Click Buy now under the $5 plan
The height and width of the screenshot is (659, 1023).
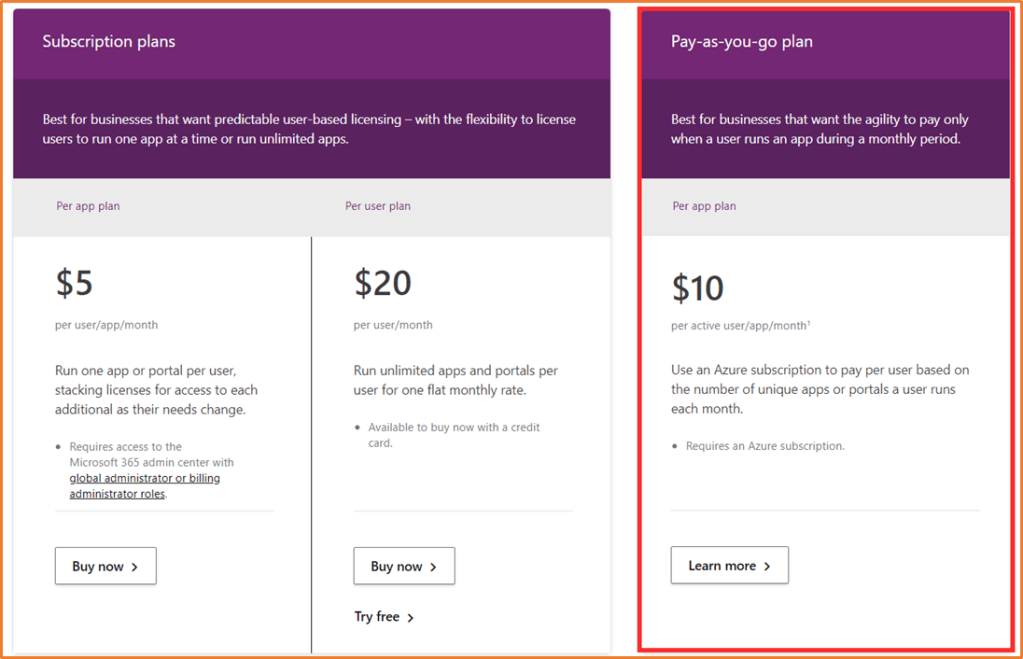click(105, 566)
